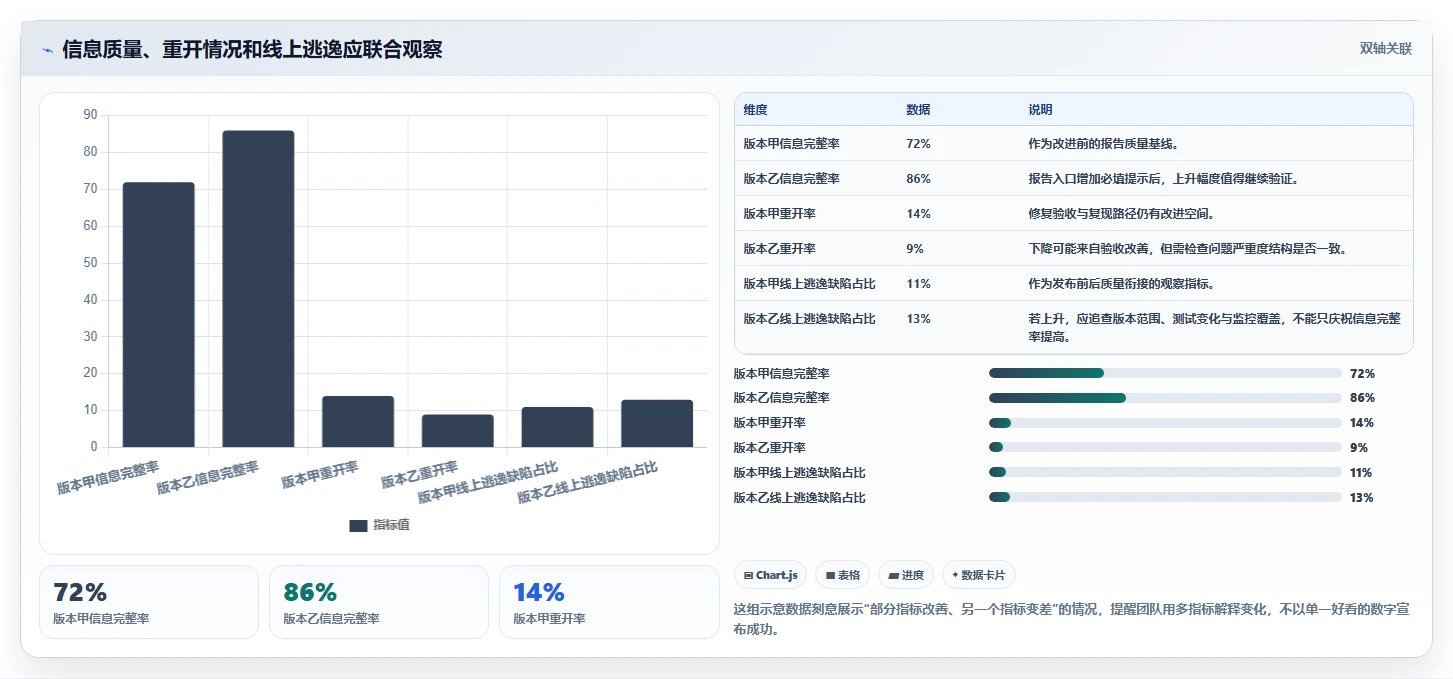Image resolution: width=1453 pixels, height=679 pixels.
Task: Select table row 版本甲重开率
Action: tap(1073, 214)
